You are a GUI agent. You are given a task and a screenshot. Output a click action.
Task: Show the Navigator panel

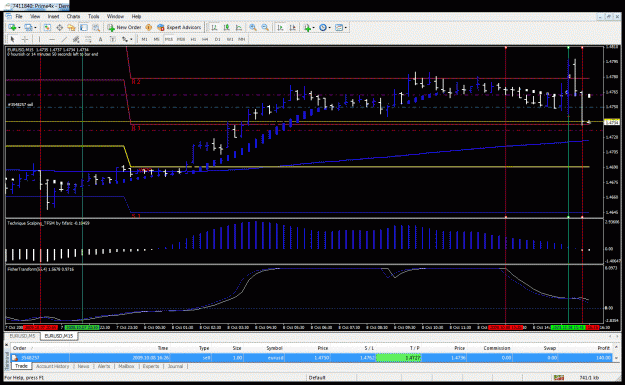[x=71, y=28]
